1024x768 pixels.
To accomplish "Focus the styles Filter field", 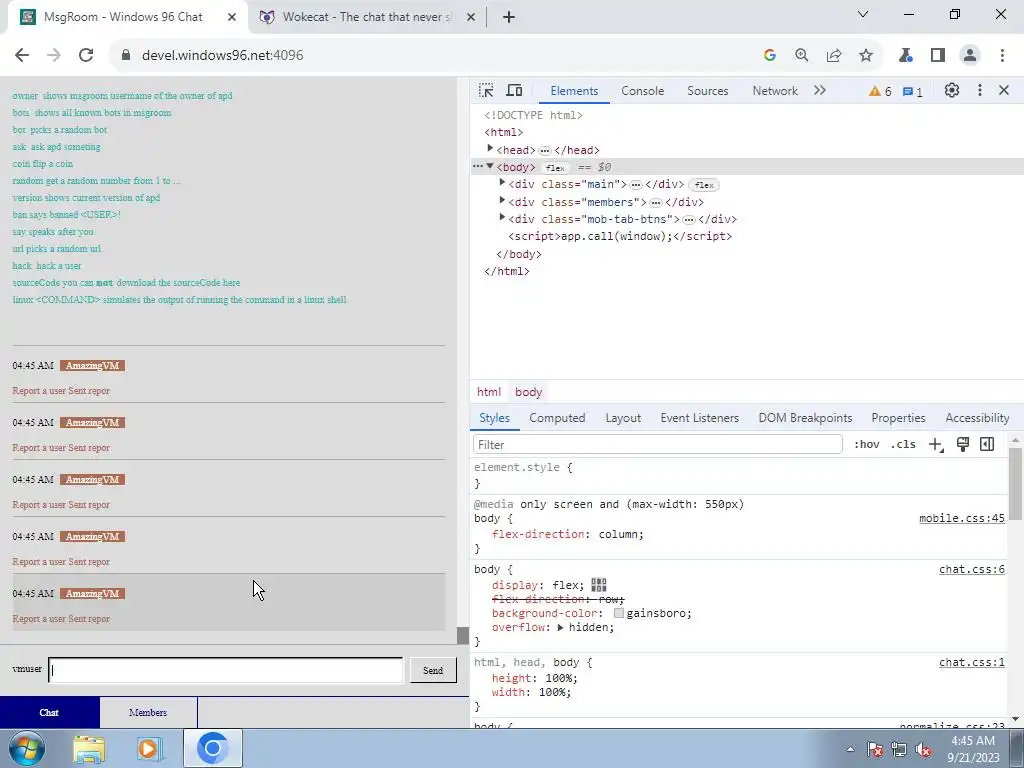I will point(658,445).
